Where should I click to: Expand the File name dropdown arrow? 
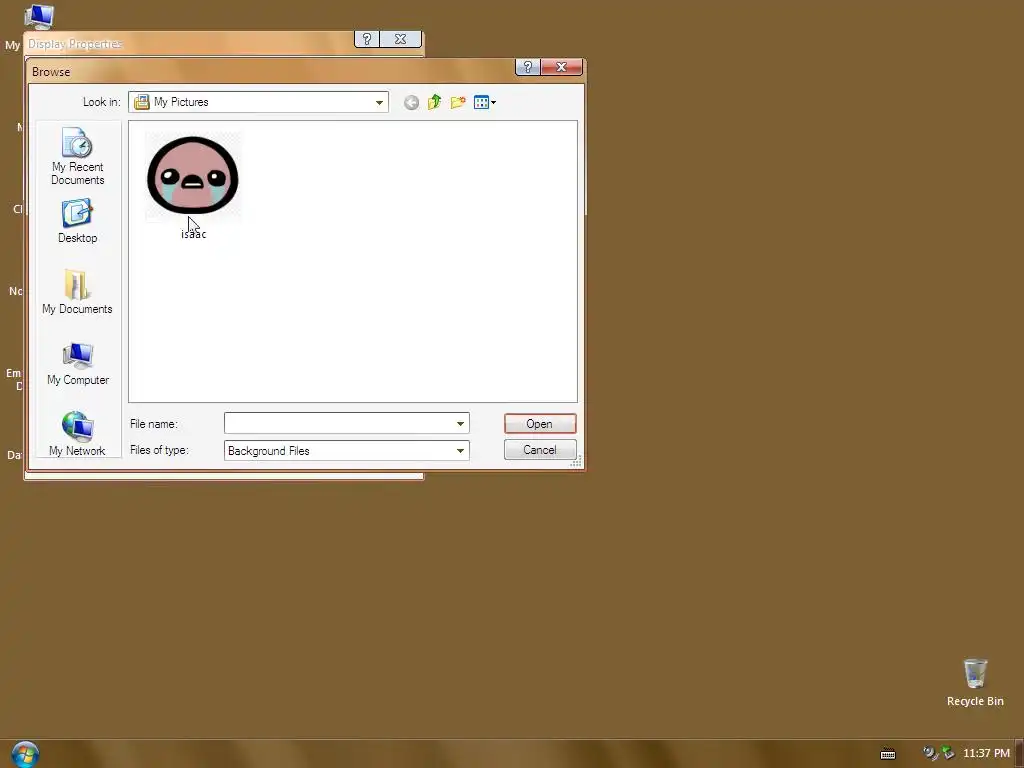(x=460, y=424)
